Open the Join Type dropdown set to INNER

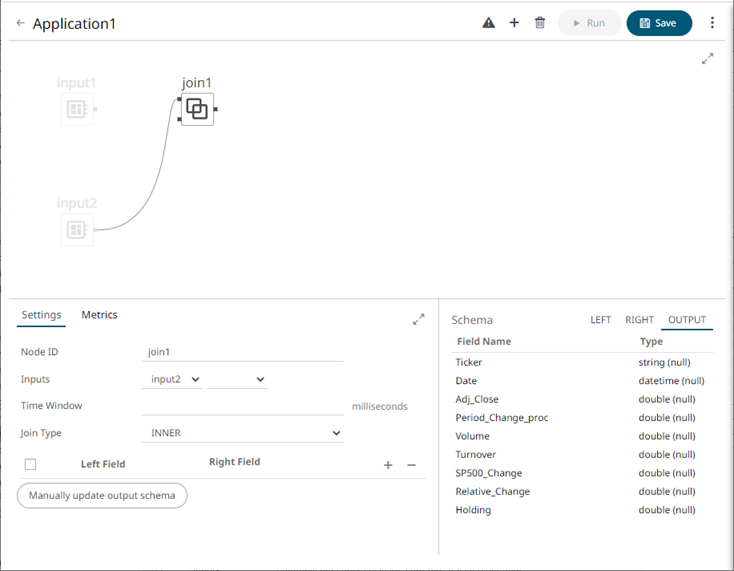point(242,433)
